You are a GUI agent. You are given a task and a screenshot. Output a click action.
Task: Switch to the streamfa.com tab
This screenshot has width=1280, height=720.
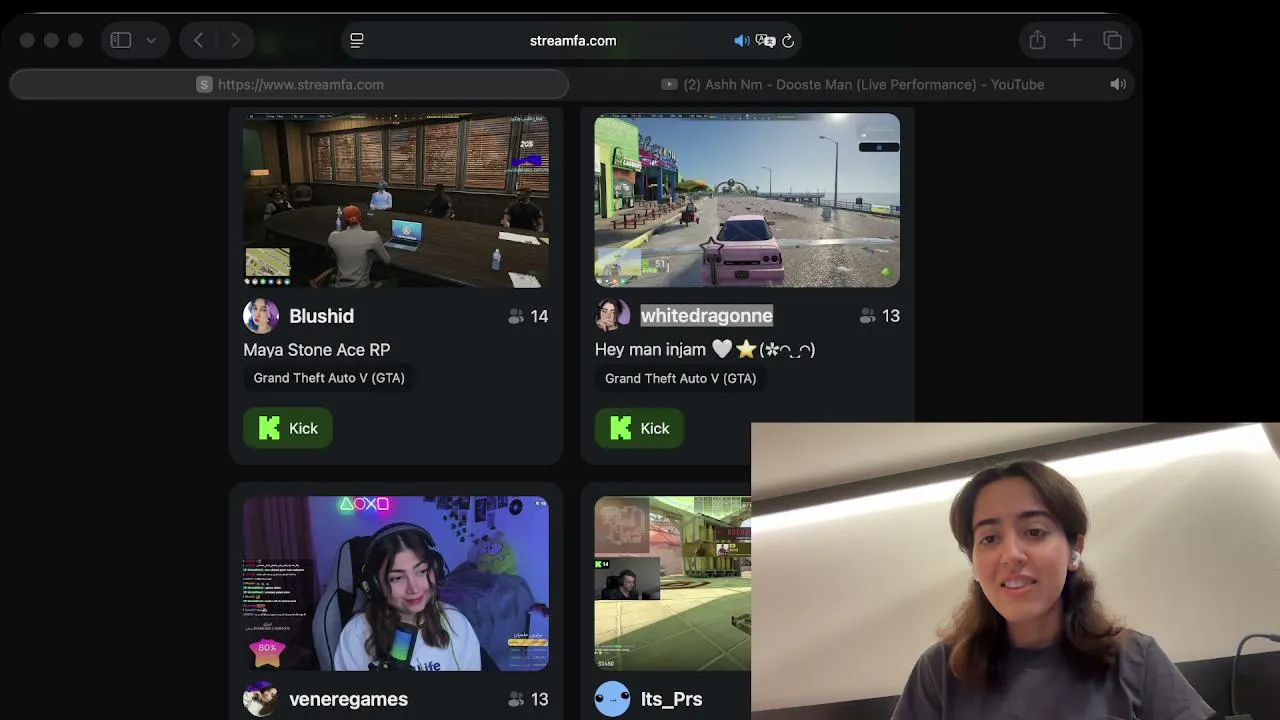coord(290,84)
